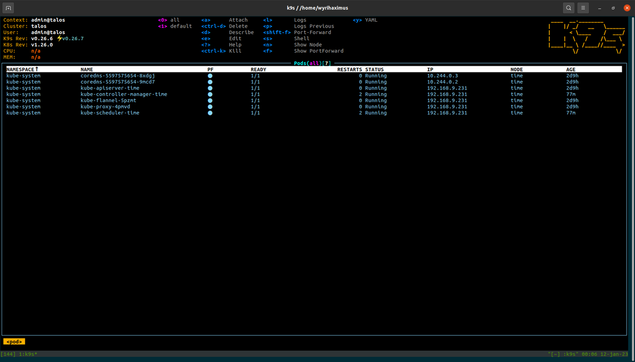Maximize the k9s terminal window

tap(613, 8)
